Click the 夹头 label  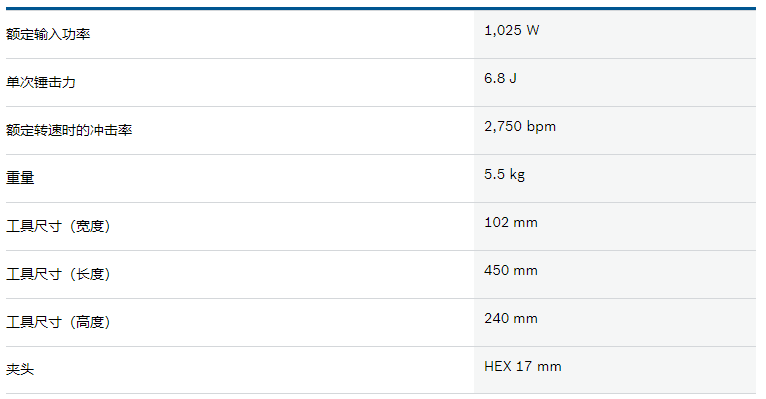coord(20,369)
